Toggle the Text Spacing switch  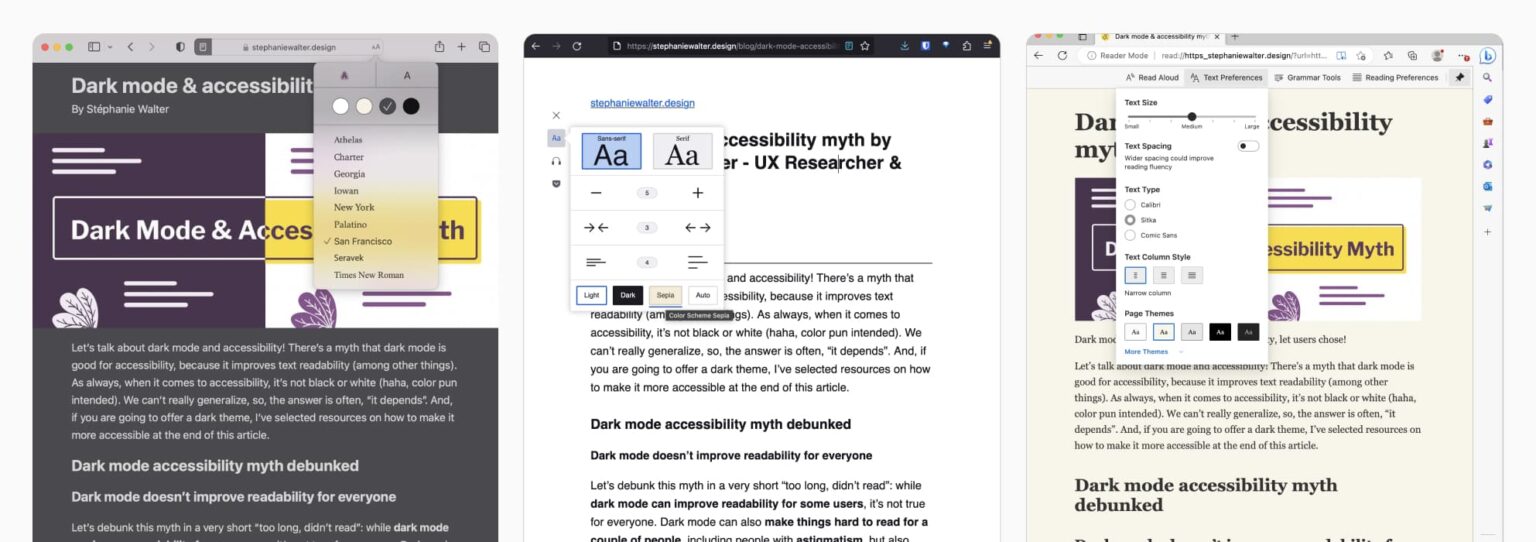coord(1247,146)
